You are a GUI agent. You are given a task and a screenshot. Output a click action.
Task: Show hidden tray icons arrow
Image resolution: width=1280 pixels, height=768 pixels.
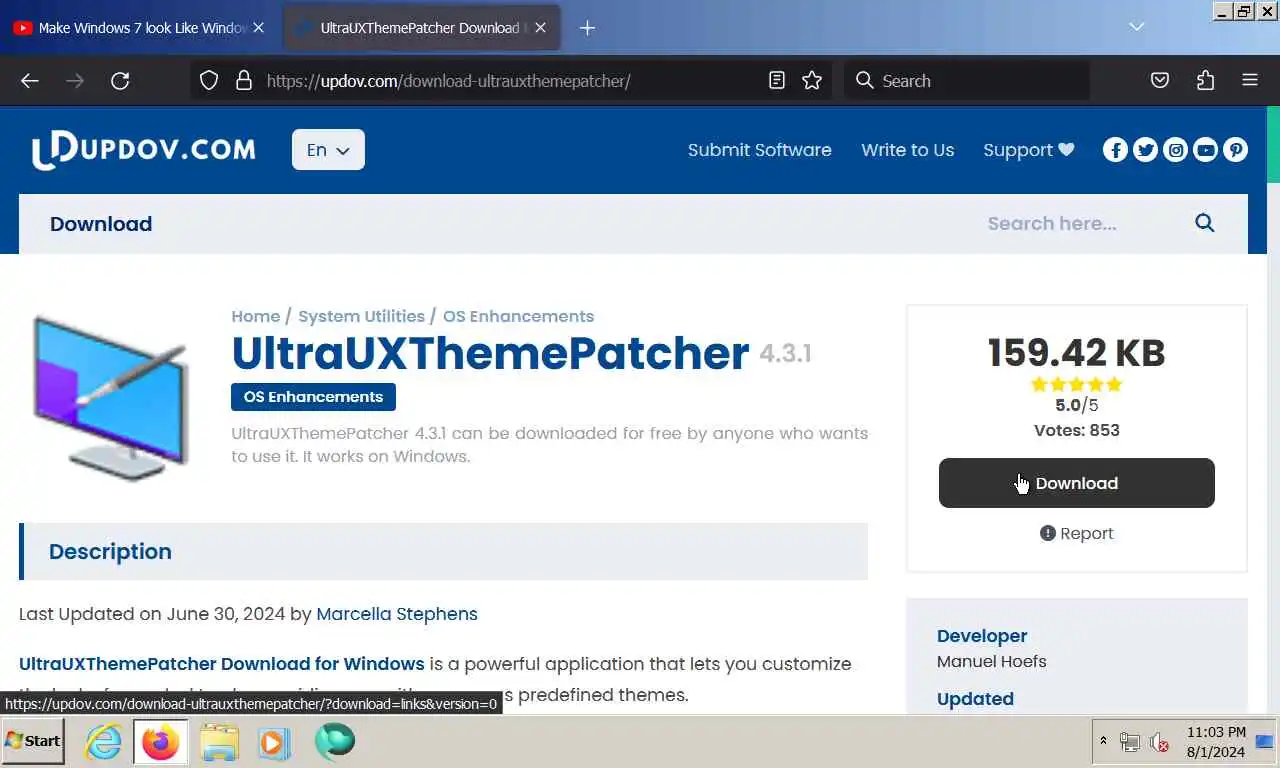click(1103, 741)
